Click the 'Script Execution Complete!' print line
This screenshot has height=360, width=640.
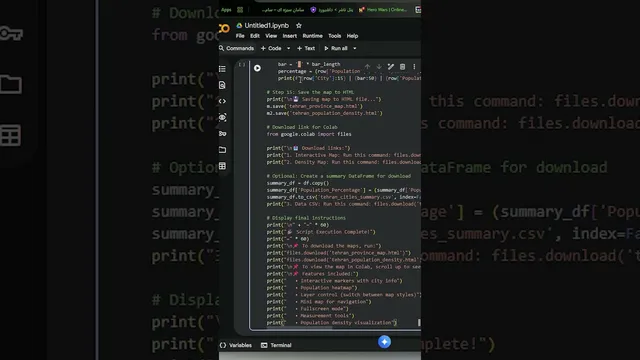coord(321,232)
